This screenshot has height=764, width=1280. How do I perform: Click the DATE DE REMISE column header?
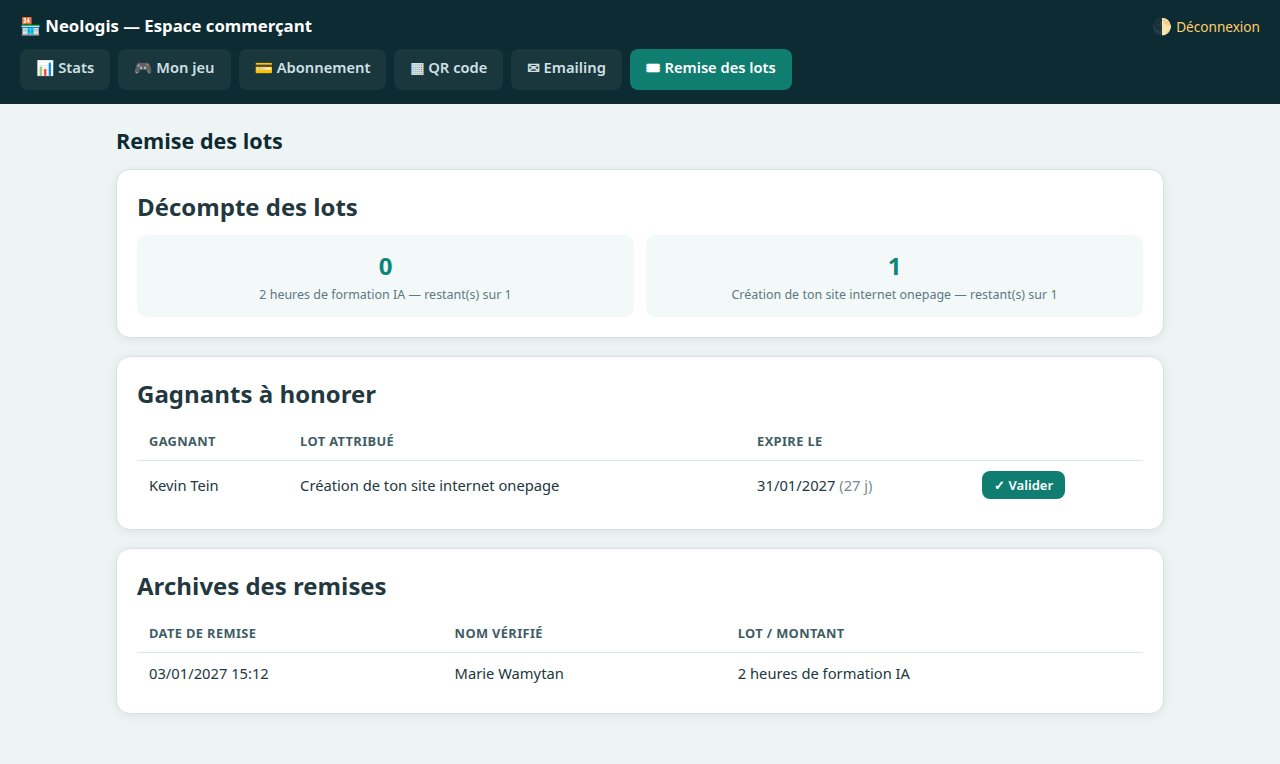click(202, 633)
